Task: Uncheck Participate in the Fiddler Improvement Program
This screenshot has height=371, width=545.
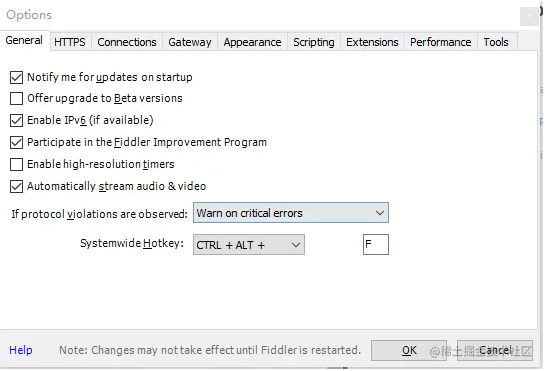Action: 16,142
